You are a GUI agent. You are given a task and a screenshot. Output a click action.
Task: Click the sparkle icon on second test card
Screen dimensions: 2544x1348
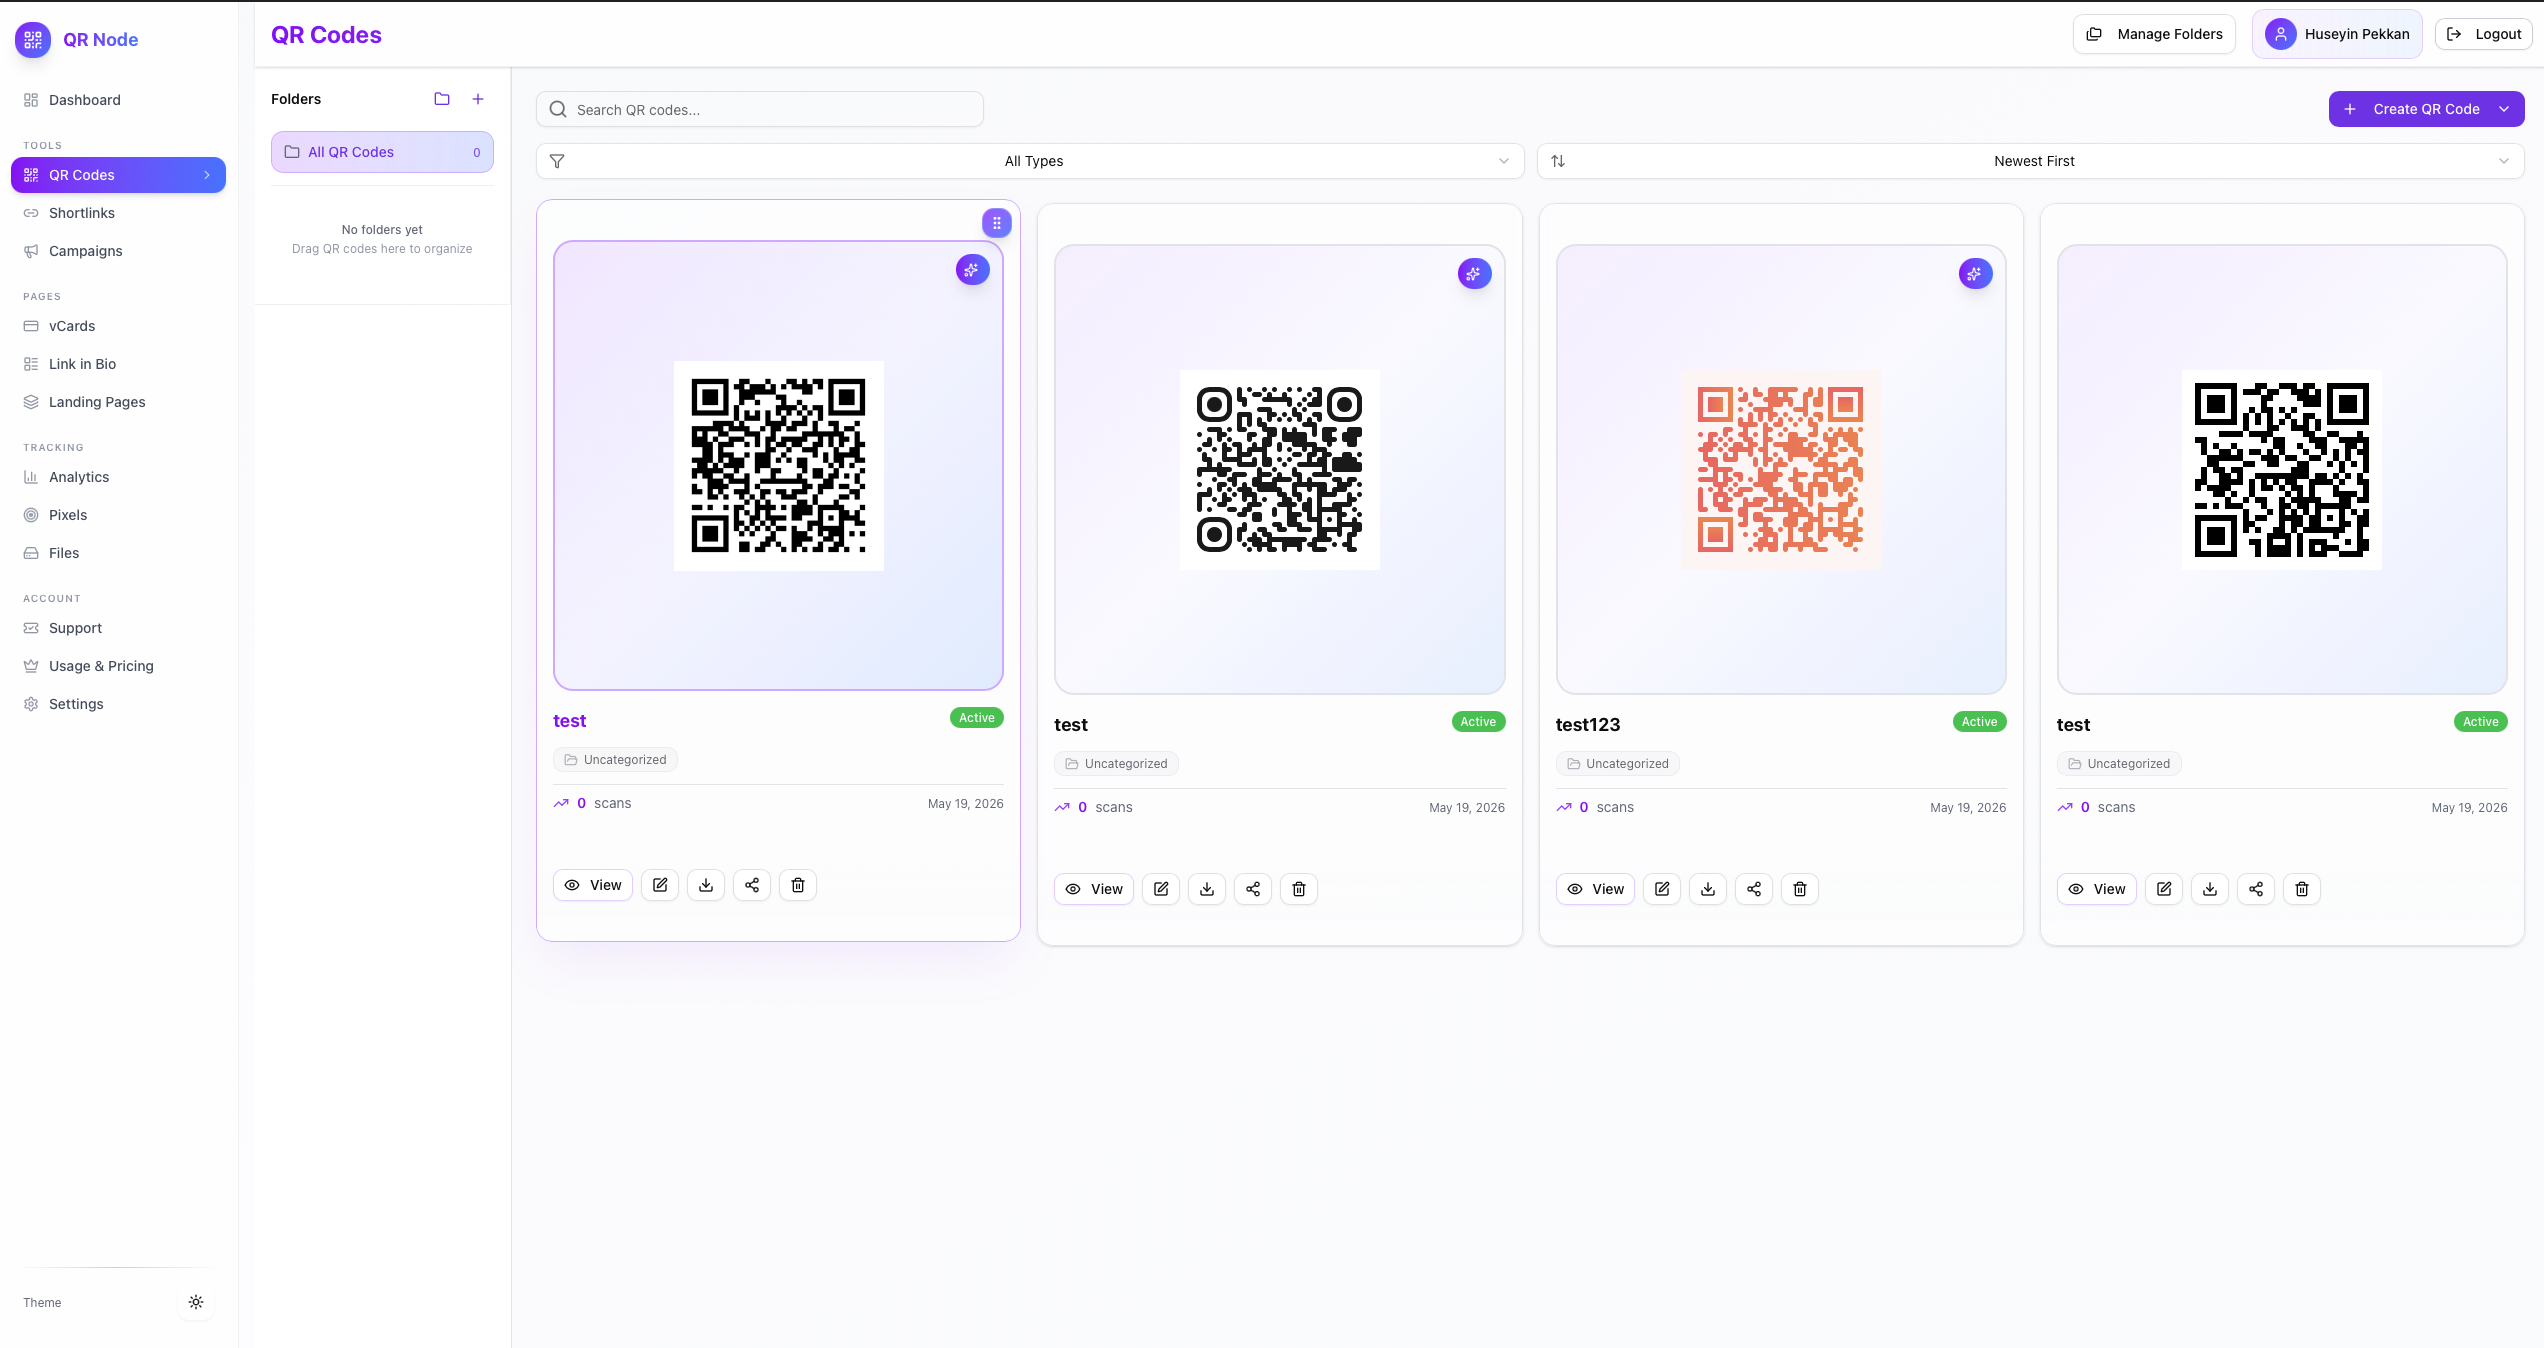click(x=1474, y=274)
